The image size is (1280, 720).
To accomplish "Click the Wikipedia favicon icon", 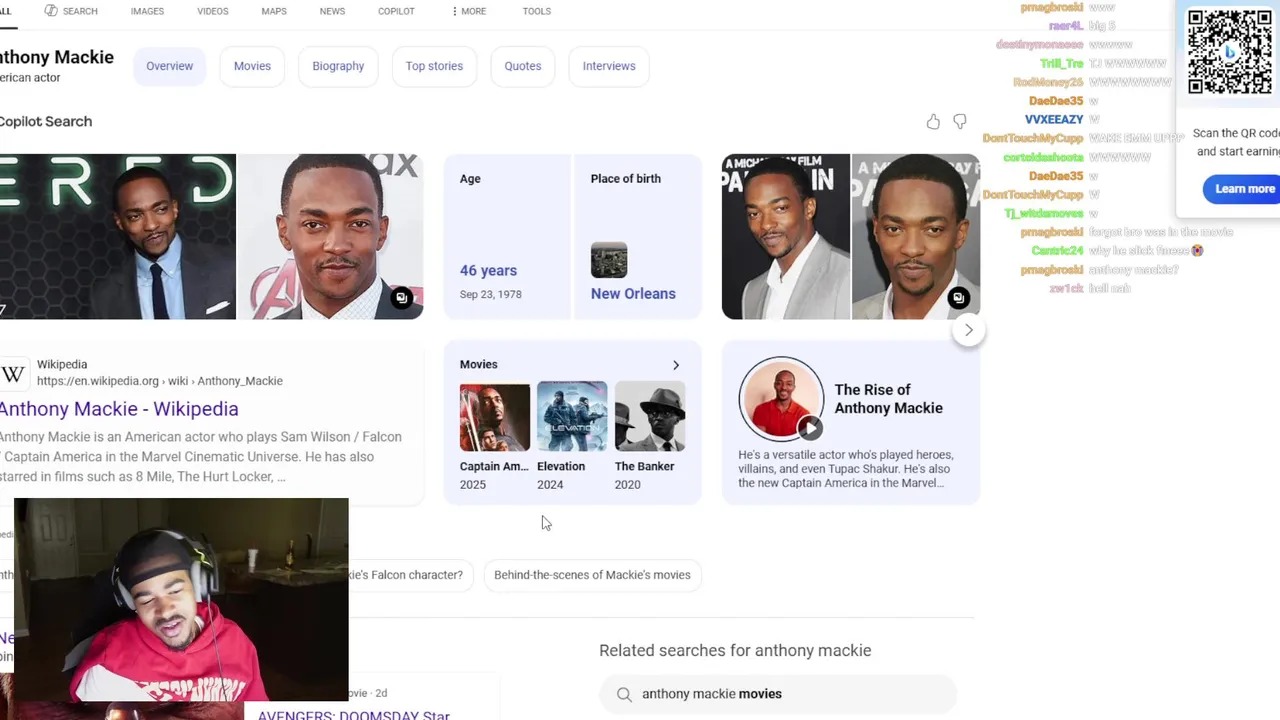I will 13,374.
